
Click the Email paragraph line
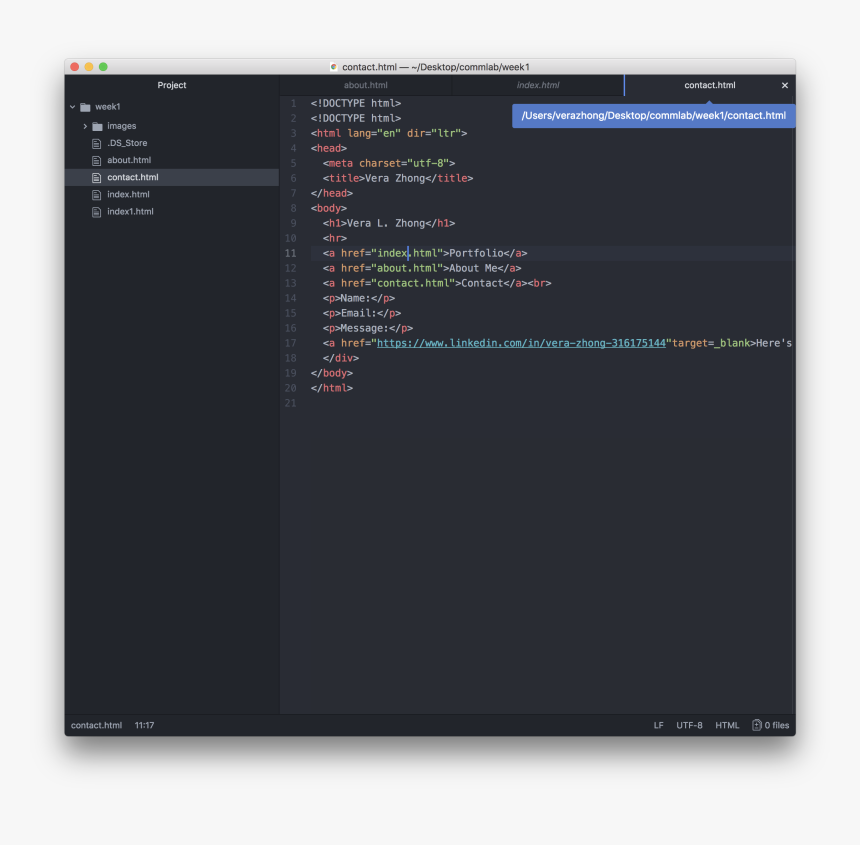[x=361, y=313]
